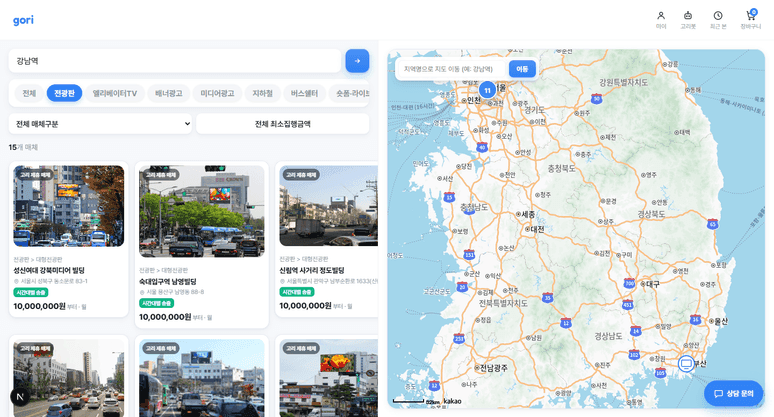
Task: Click the 강남역 search input field
Action: [x=175, y=61]
